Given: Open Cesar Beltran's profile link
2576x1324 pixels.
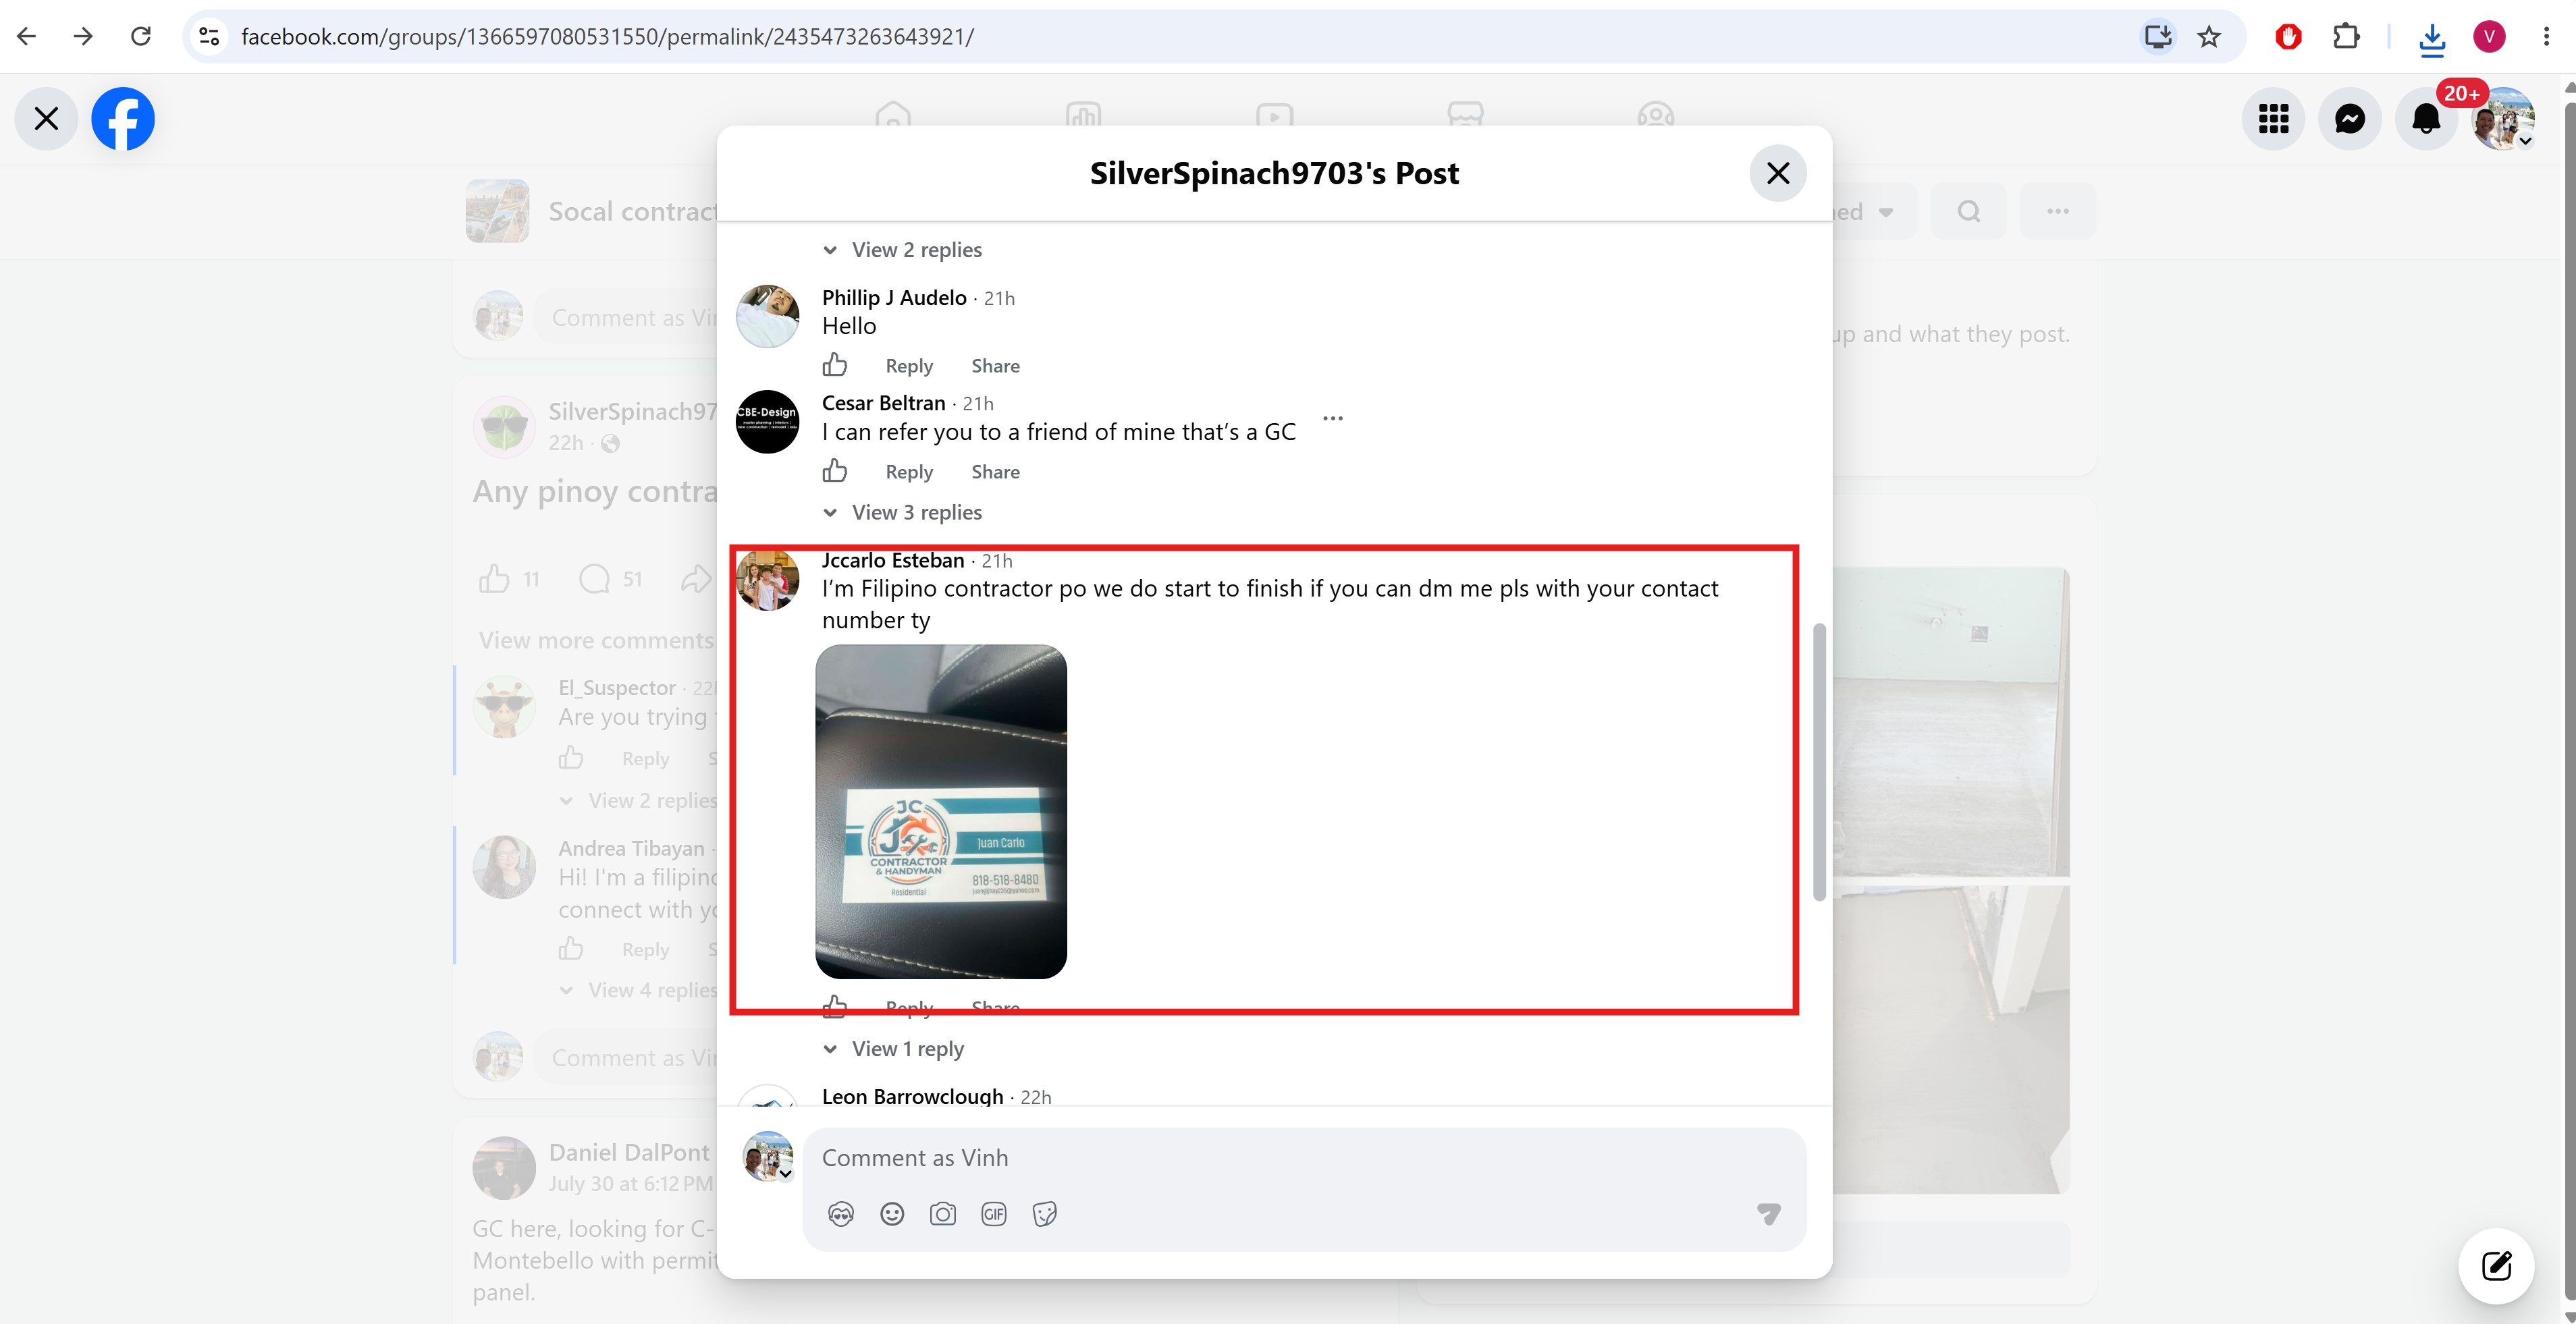Looking at the screenshot, I should [884, 403].
